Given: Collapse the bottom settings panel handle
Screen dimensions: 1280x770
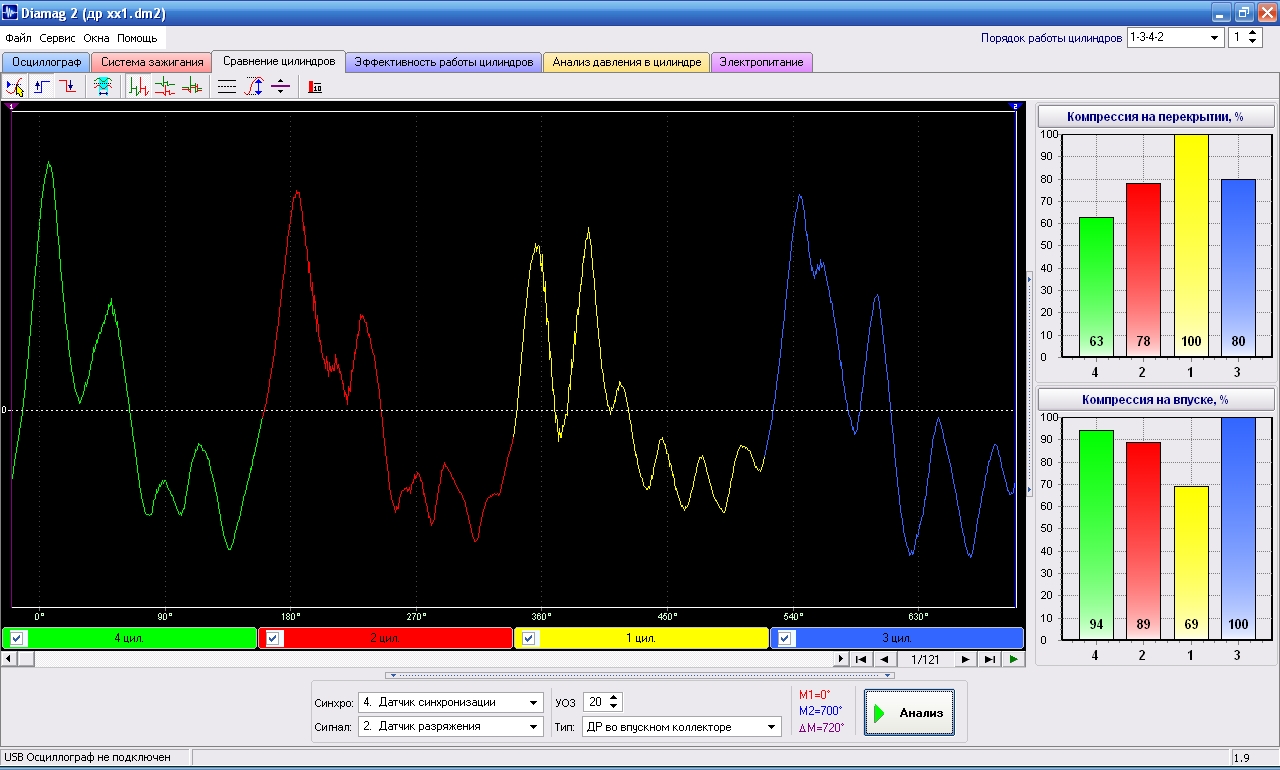Looking at the screenshot, I should tap(639, 675).
